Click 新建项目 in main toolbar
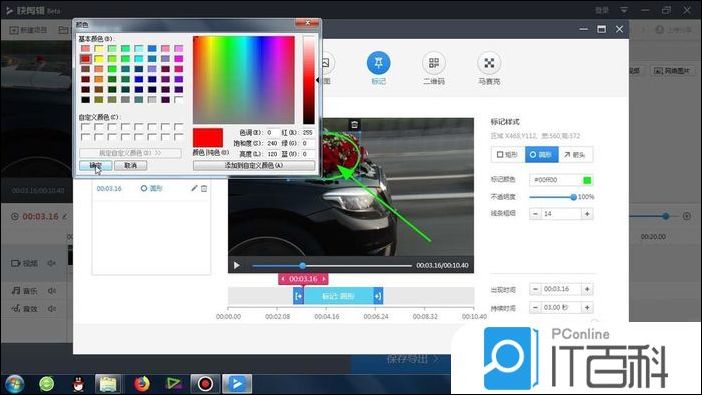The width and height of the screenshot is (702, 395). coord(29,30)
